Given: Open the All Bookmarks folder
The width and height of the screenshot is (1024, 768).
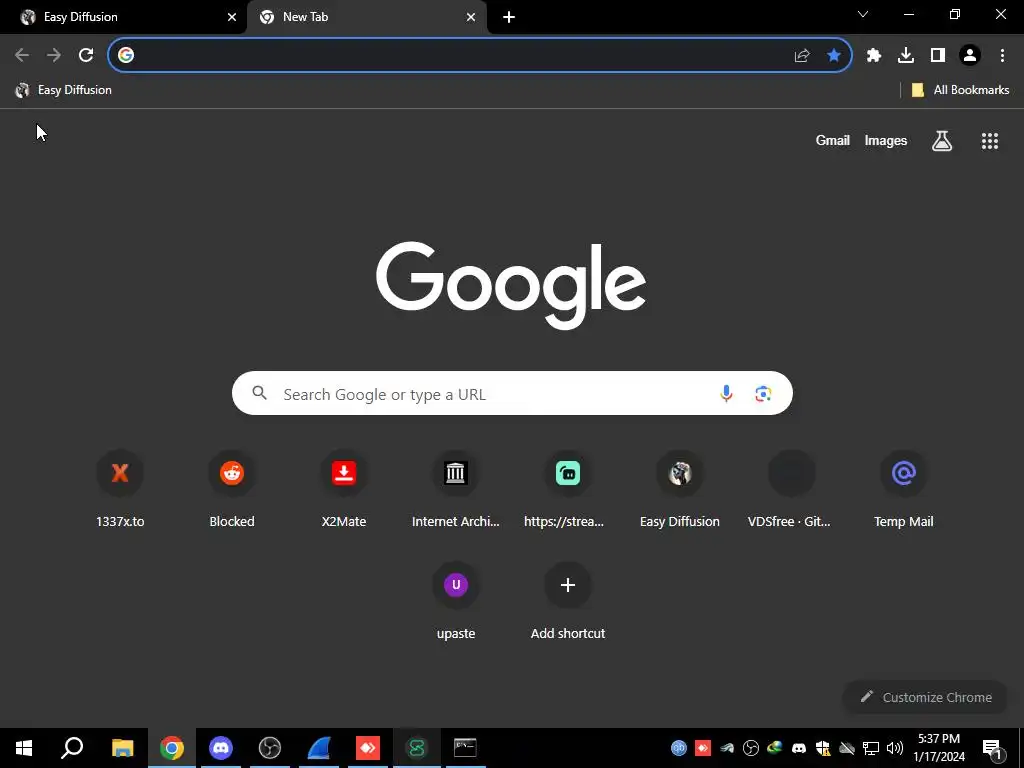Looking at the screenshot, I should [960, 90].
